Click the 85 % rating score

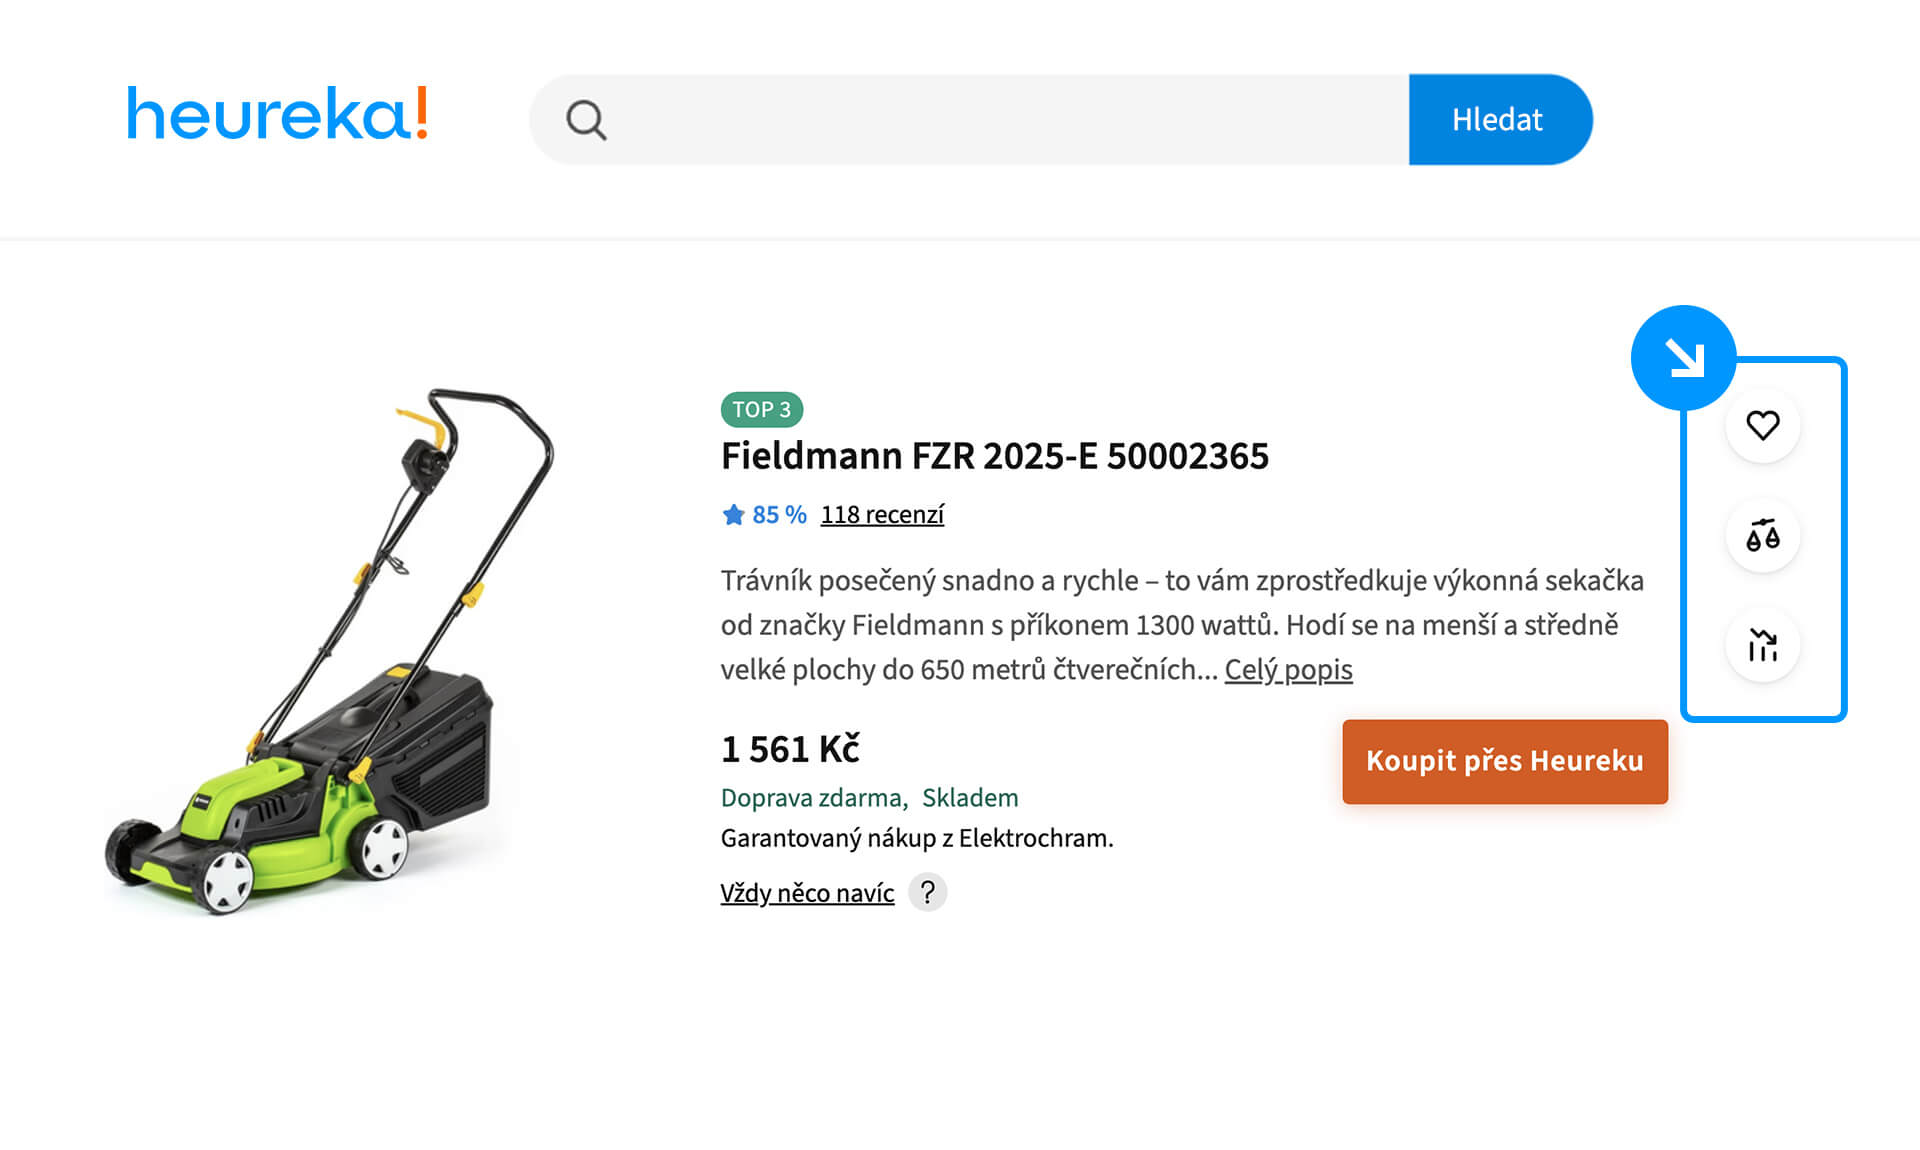779,515
